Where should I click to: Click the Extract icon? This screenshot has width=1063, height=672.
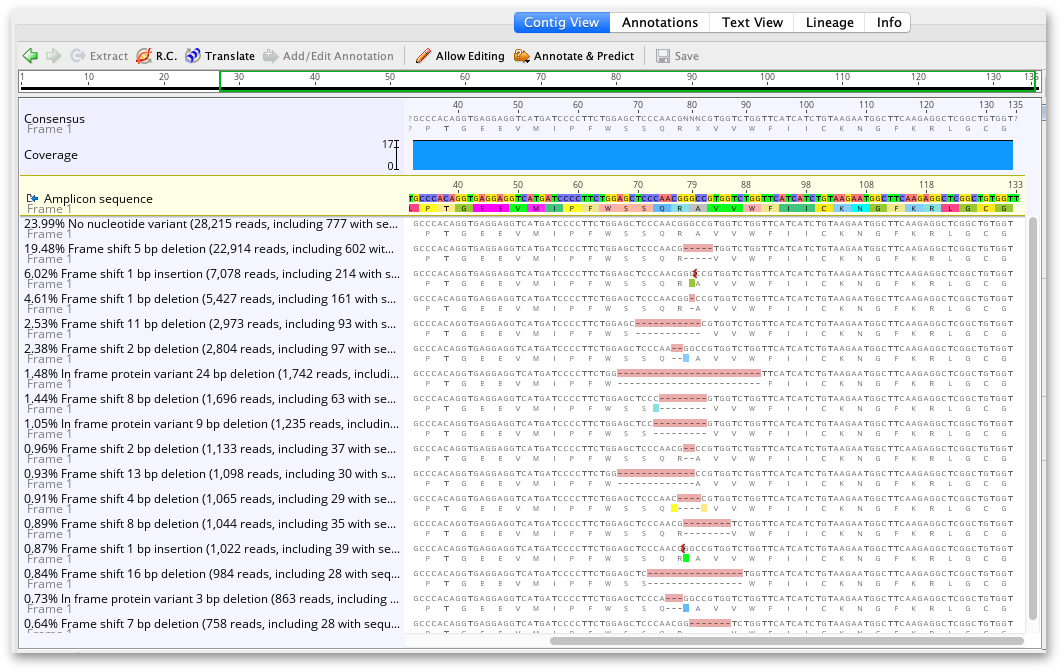pyautogui.click(x=78, y=56)
